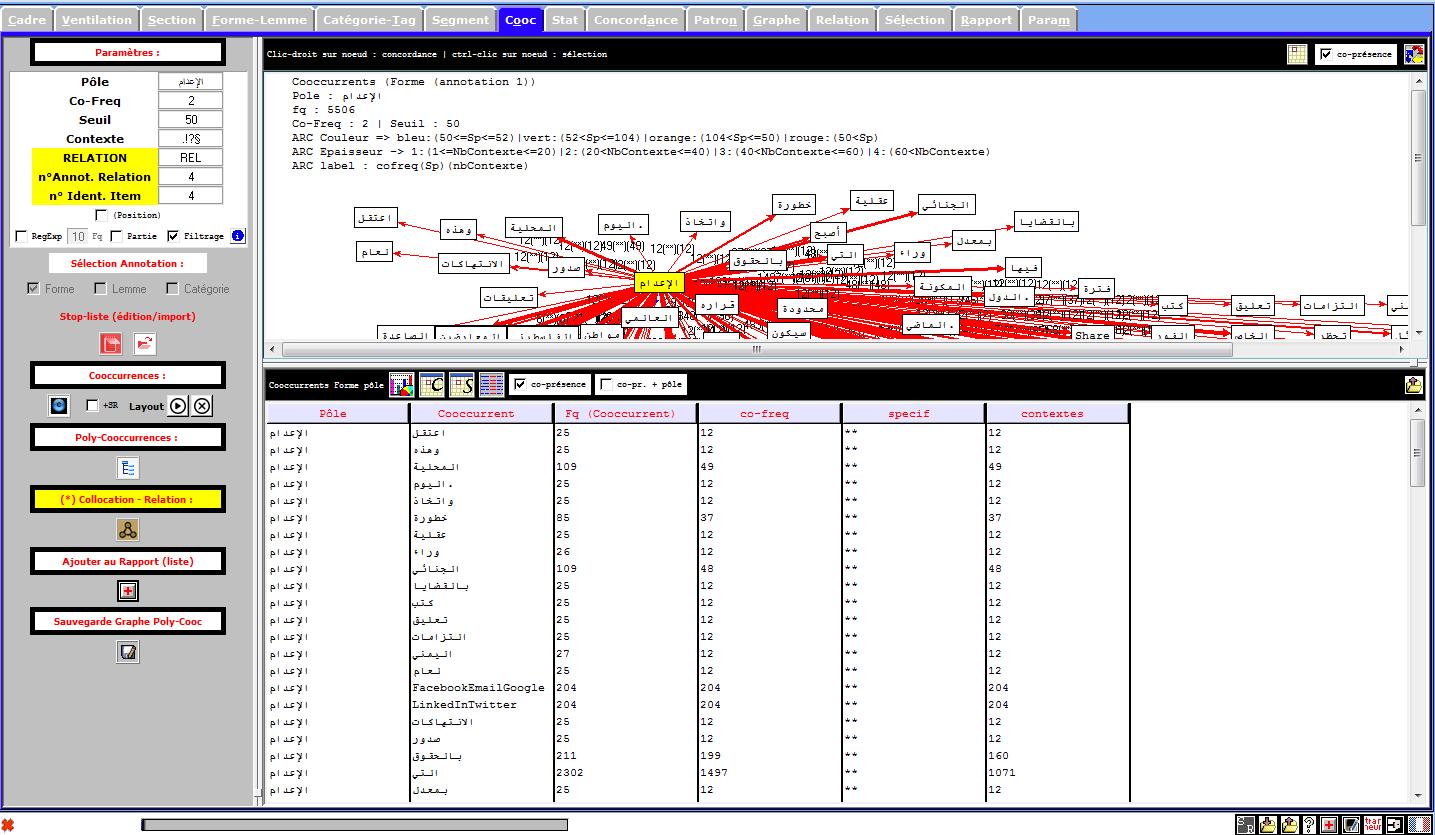Enable the +SR checkbox
The height and width of the screenshot is (835, 1435).
tap(93, 406)
